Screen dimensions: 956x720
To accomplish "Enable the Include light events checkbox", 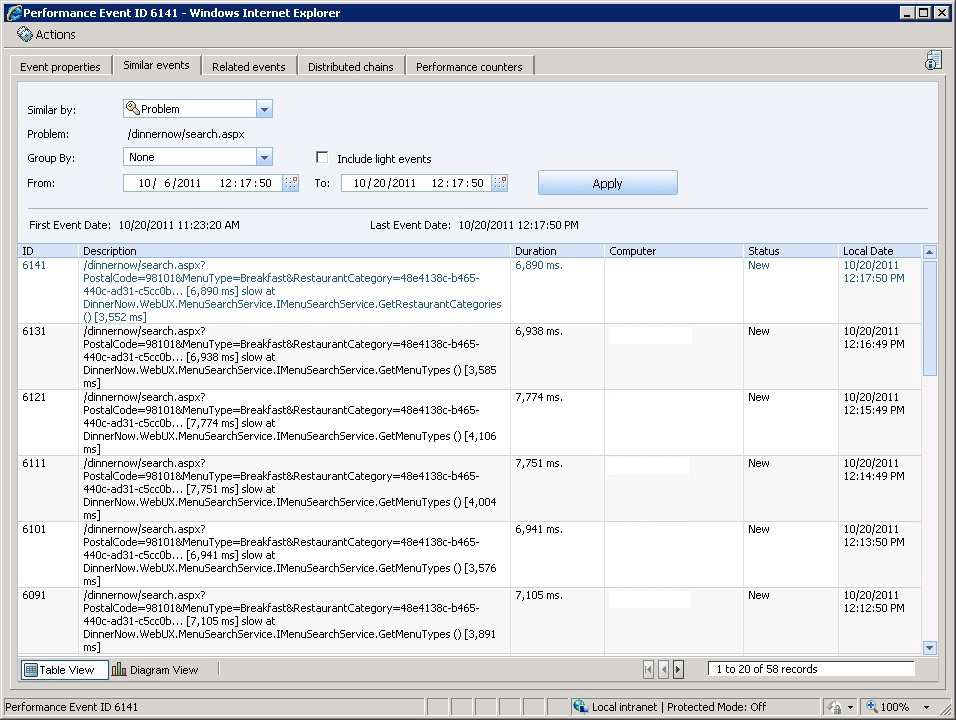I will [x=322, y=157].
